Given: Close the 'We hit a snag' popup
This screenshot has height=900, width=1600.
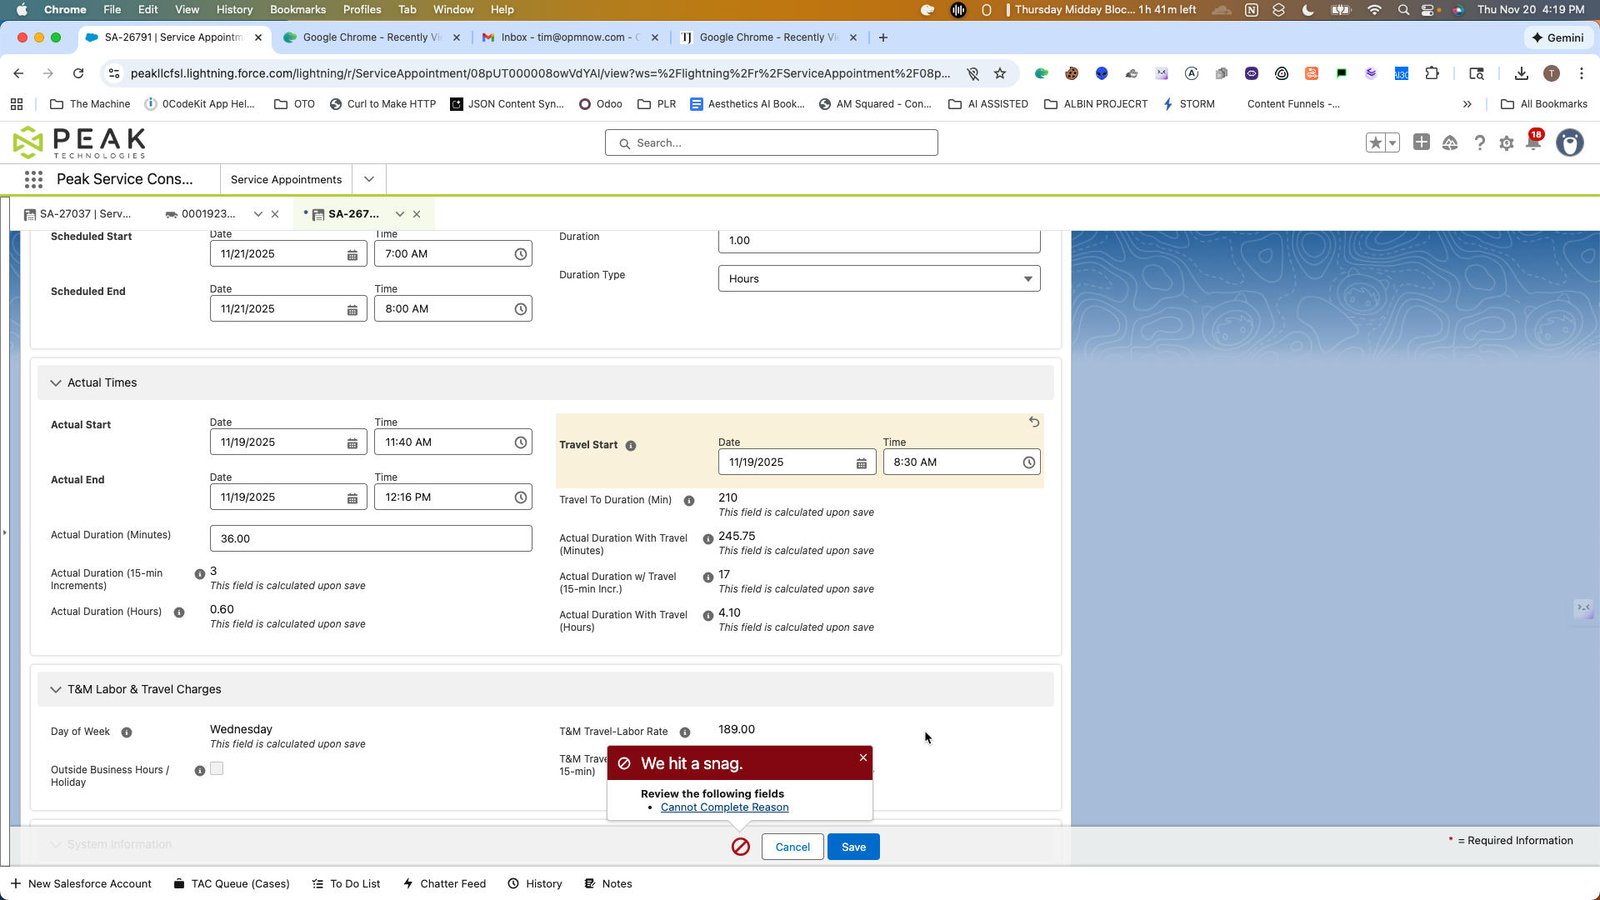Looking at the screenshot, I should pyautogui.click(x=863, y=757).
